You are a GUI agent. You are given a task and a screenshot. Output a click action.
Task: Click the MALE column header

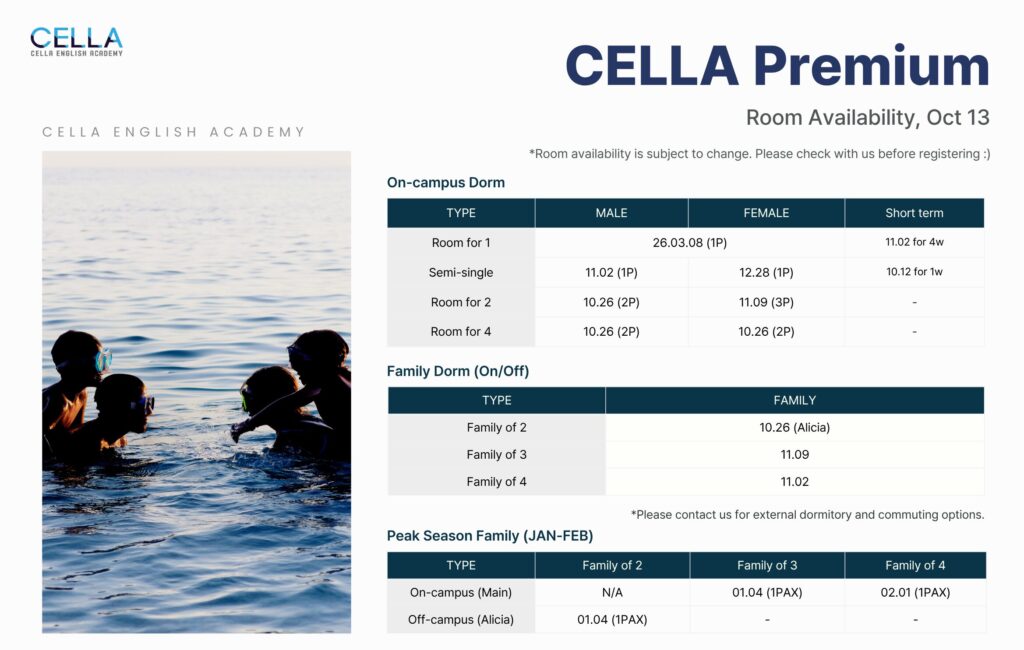[x=611, y=213]
